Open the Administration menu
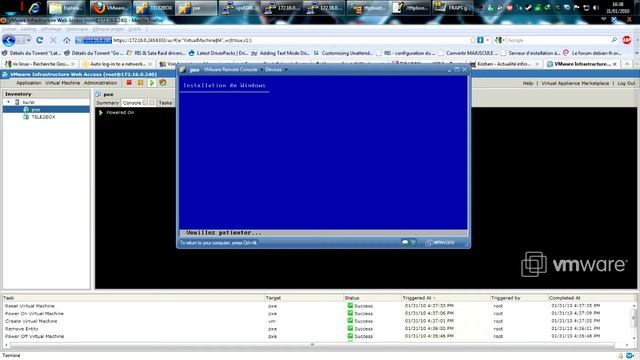This screenshot has width=640, height=360. coord(100,83)
